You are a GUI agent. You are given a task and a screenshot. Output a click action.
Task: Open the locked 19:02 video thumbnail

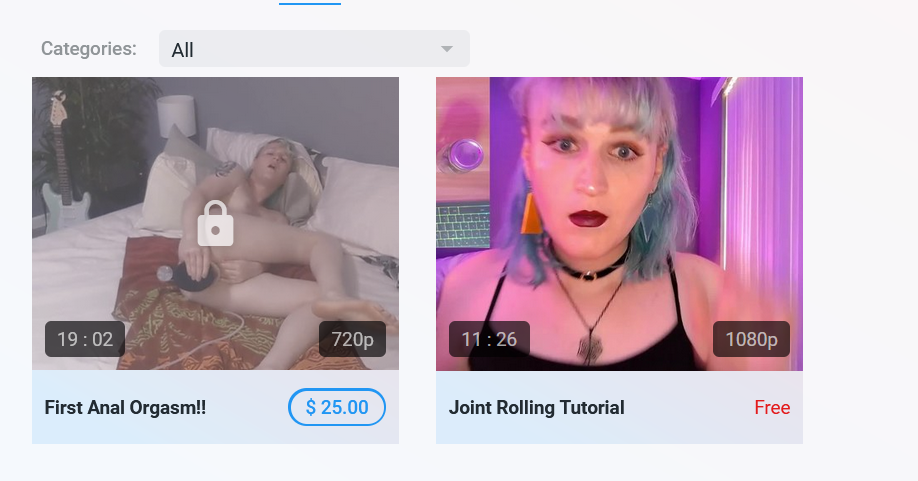click(x=215, y=224)
